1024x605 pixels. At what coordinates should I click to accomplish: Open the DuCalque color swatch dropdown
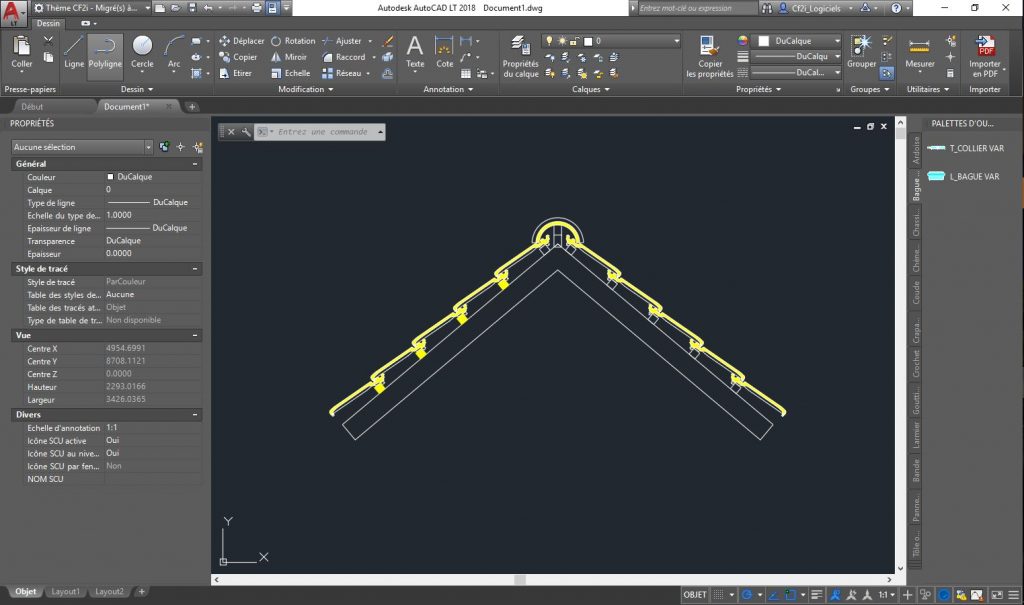click(x=798, y=41)
